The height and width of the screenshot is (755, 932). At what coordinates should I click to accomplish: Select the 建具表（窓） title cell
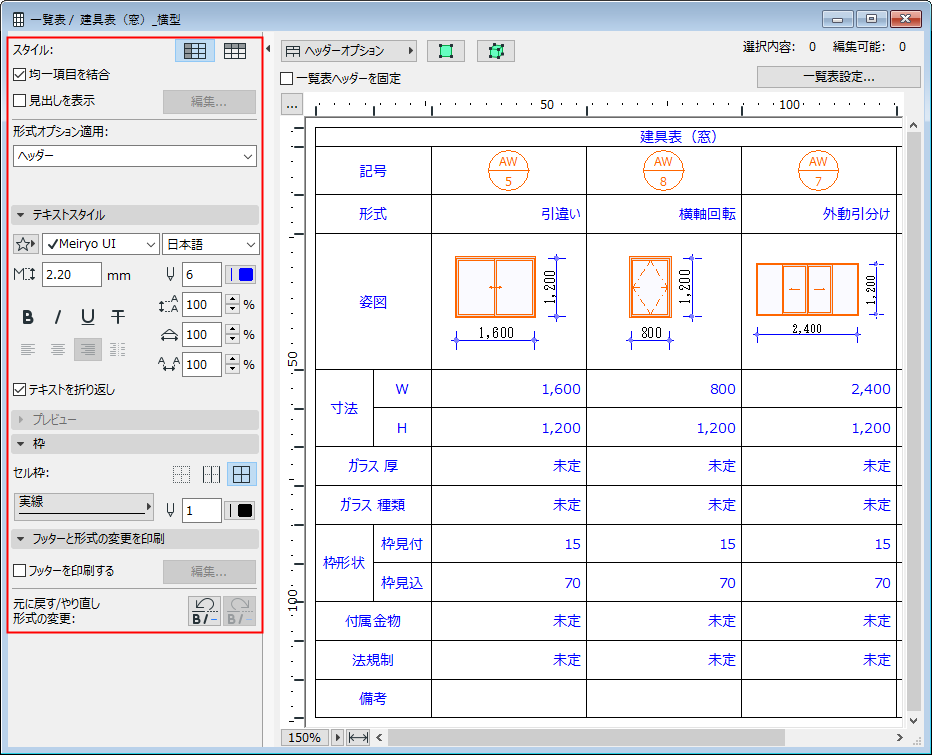pyautogui.click(x=678, y=137)
